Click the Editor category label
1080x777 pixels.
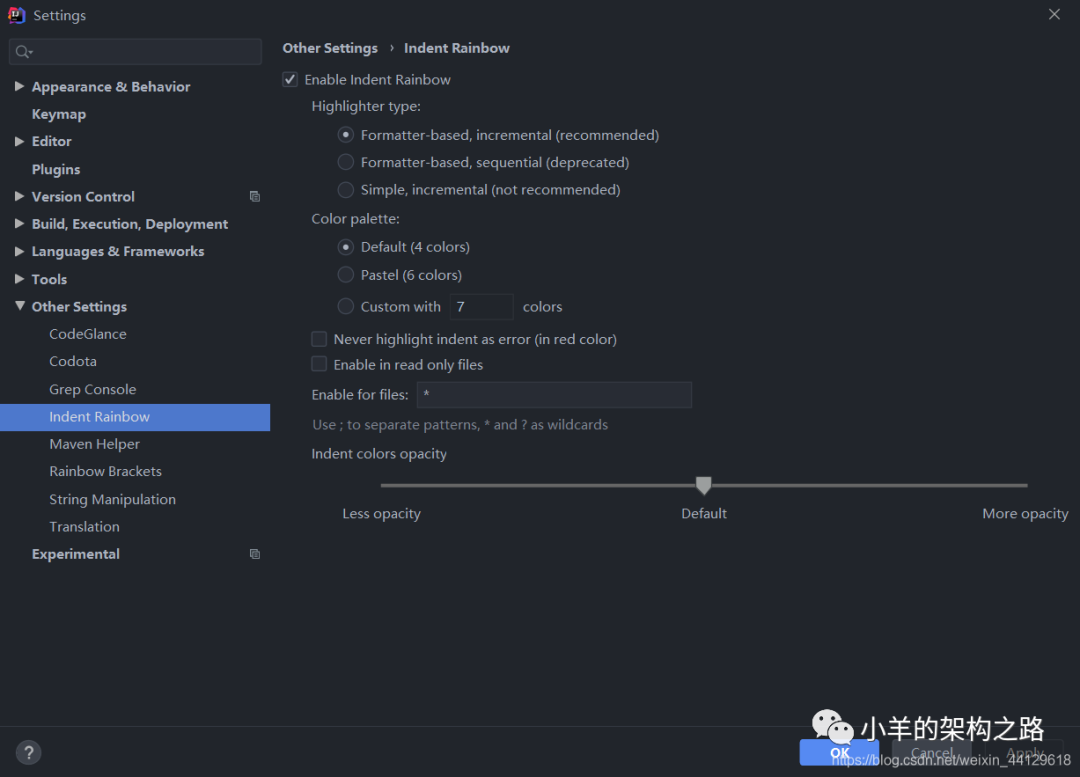coord(52,141)
